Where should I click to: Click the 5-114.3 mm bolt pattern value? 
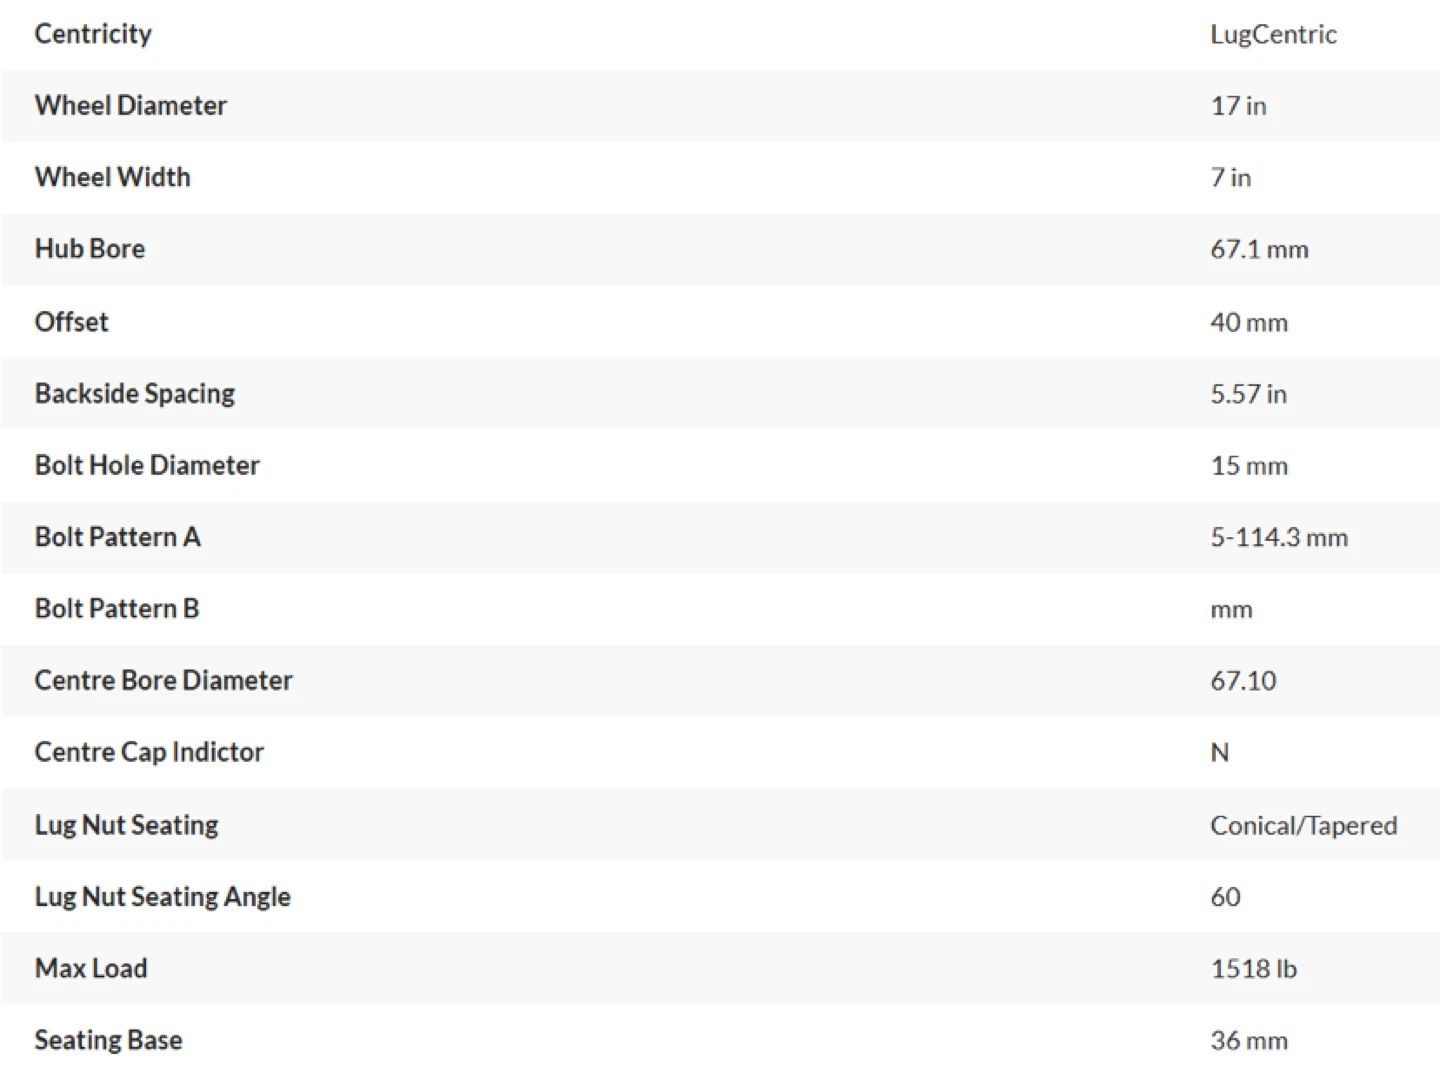coord(1279,537)
